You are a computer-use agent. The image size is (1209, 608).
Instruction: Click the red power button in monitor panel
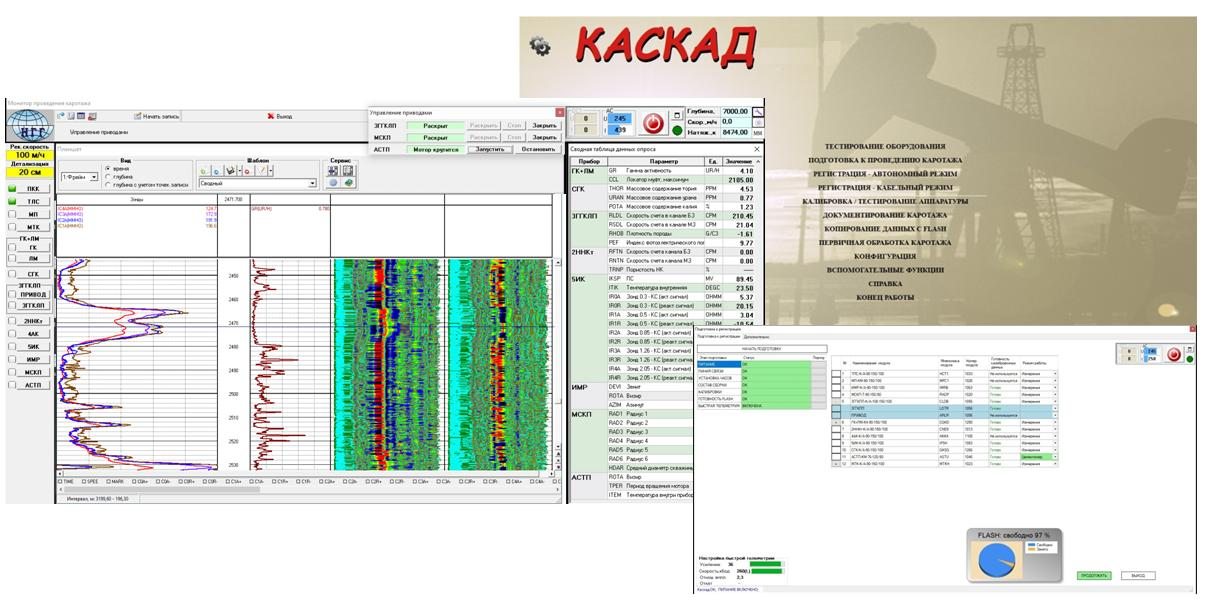(x=653, y=122)
